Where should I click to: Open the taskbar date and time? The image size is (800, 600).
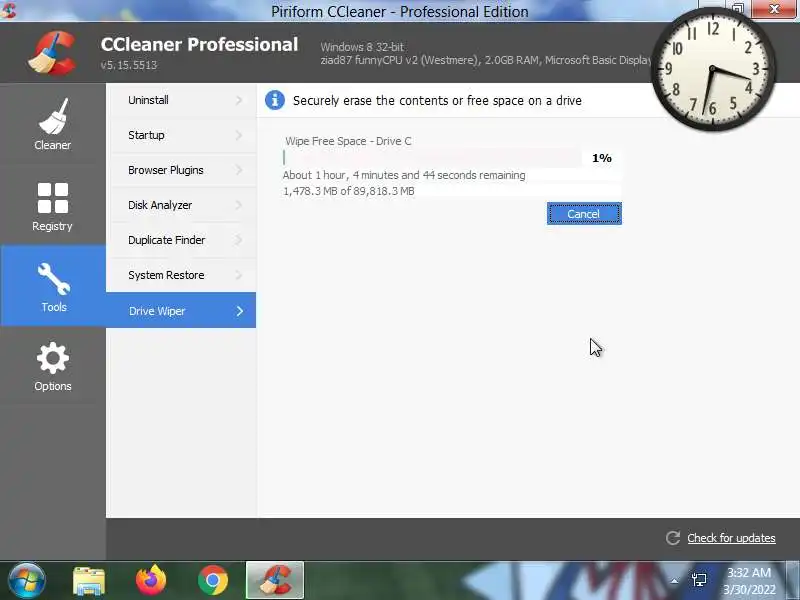(749, 581)
